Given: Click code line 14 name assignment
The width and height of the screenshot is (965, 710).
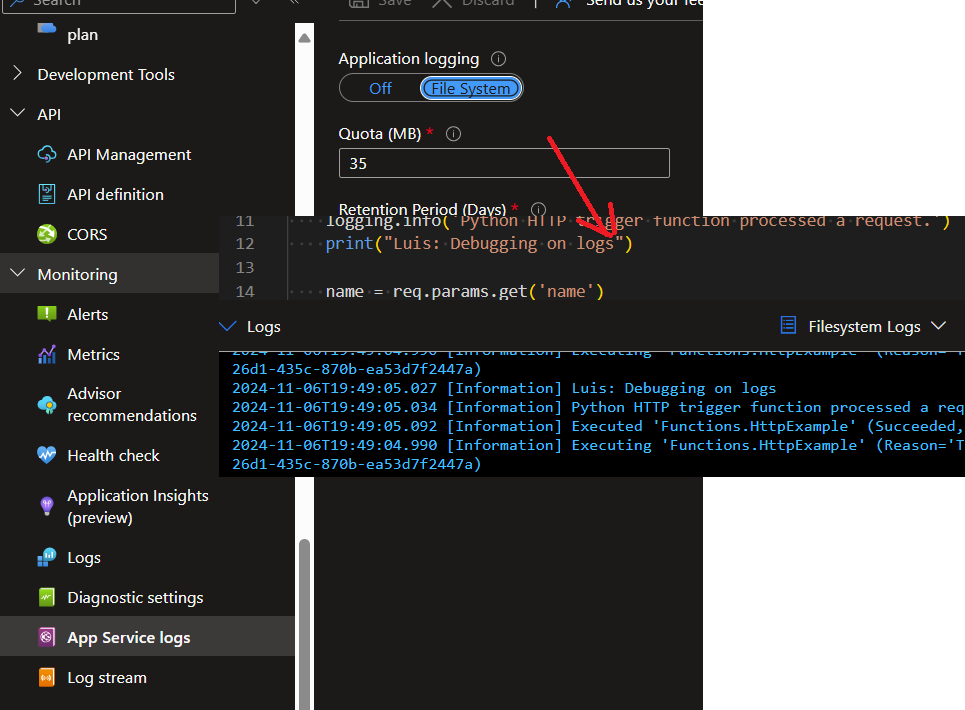Looking at the screenshot, I should click(x=465, y=292).
